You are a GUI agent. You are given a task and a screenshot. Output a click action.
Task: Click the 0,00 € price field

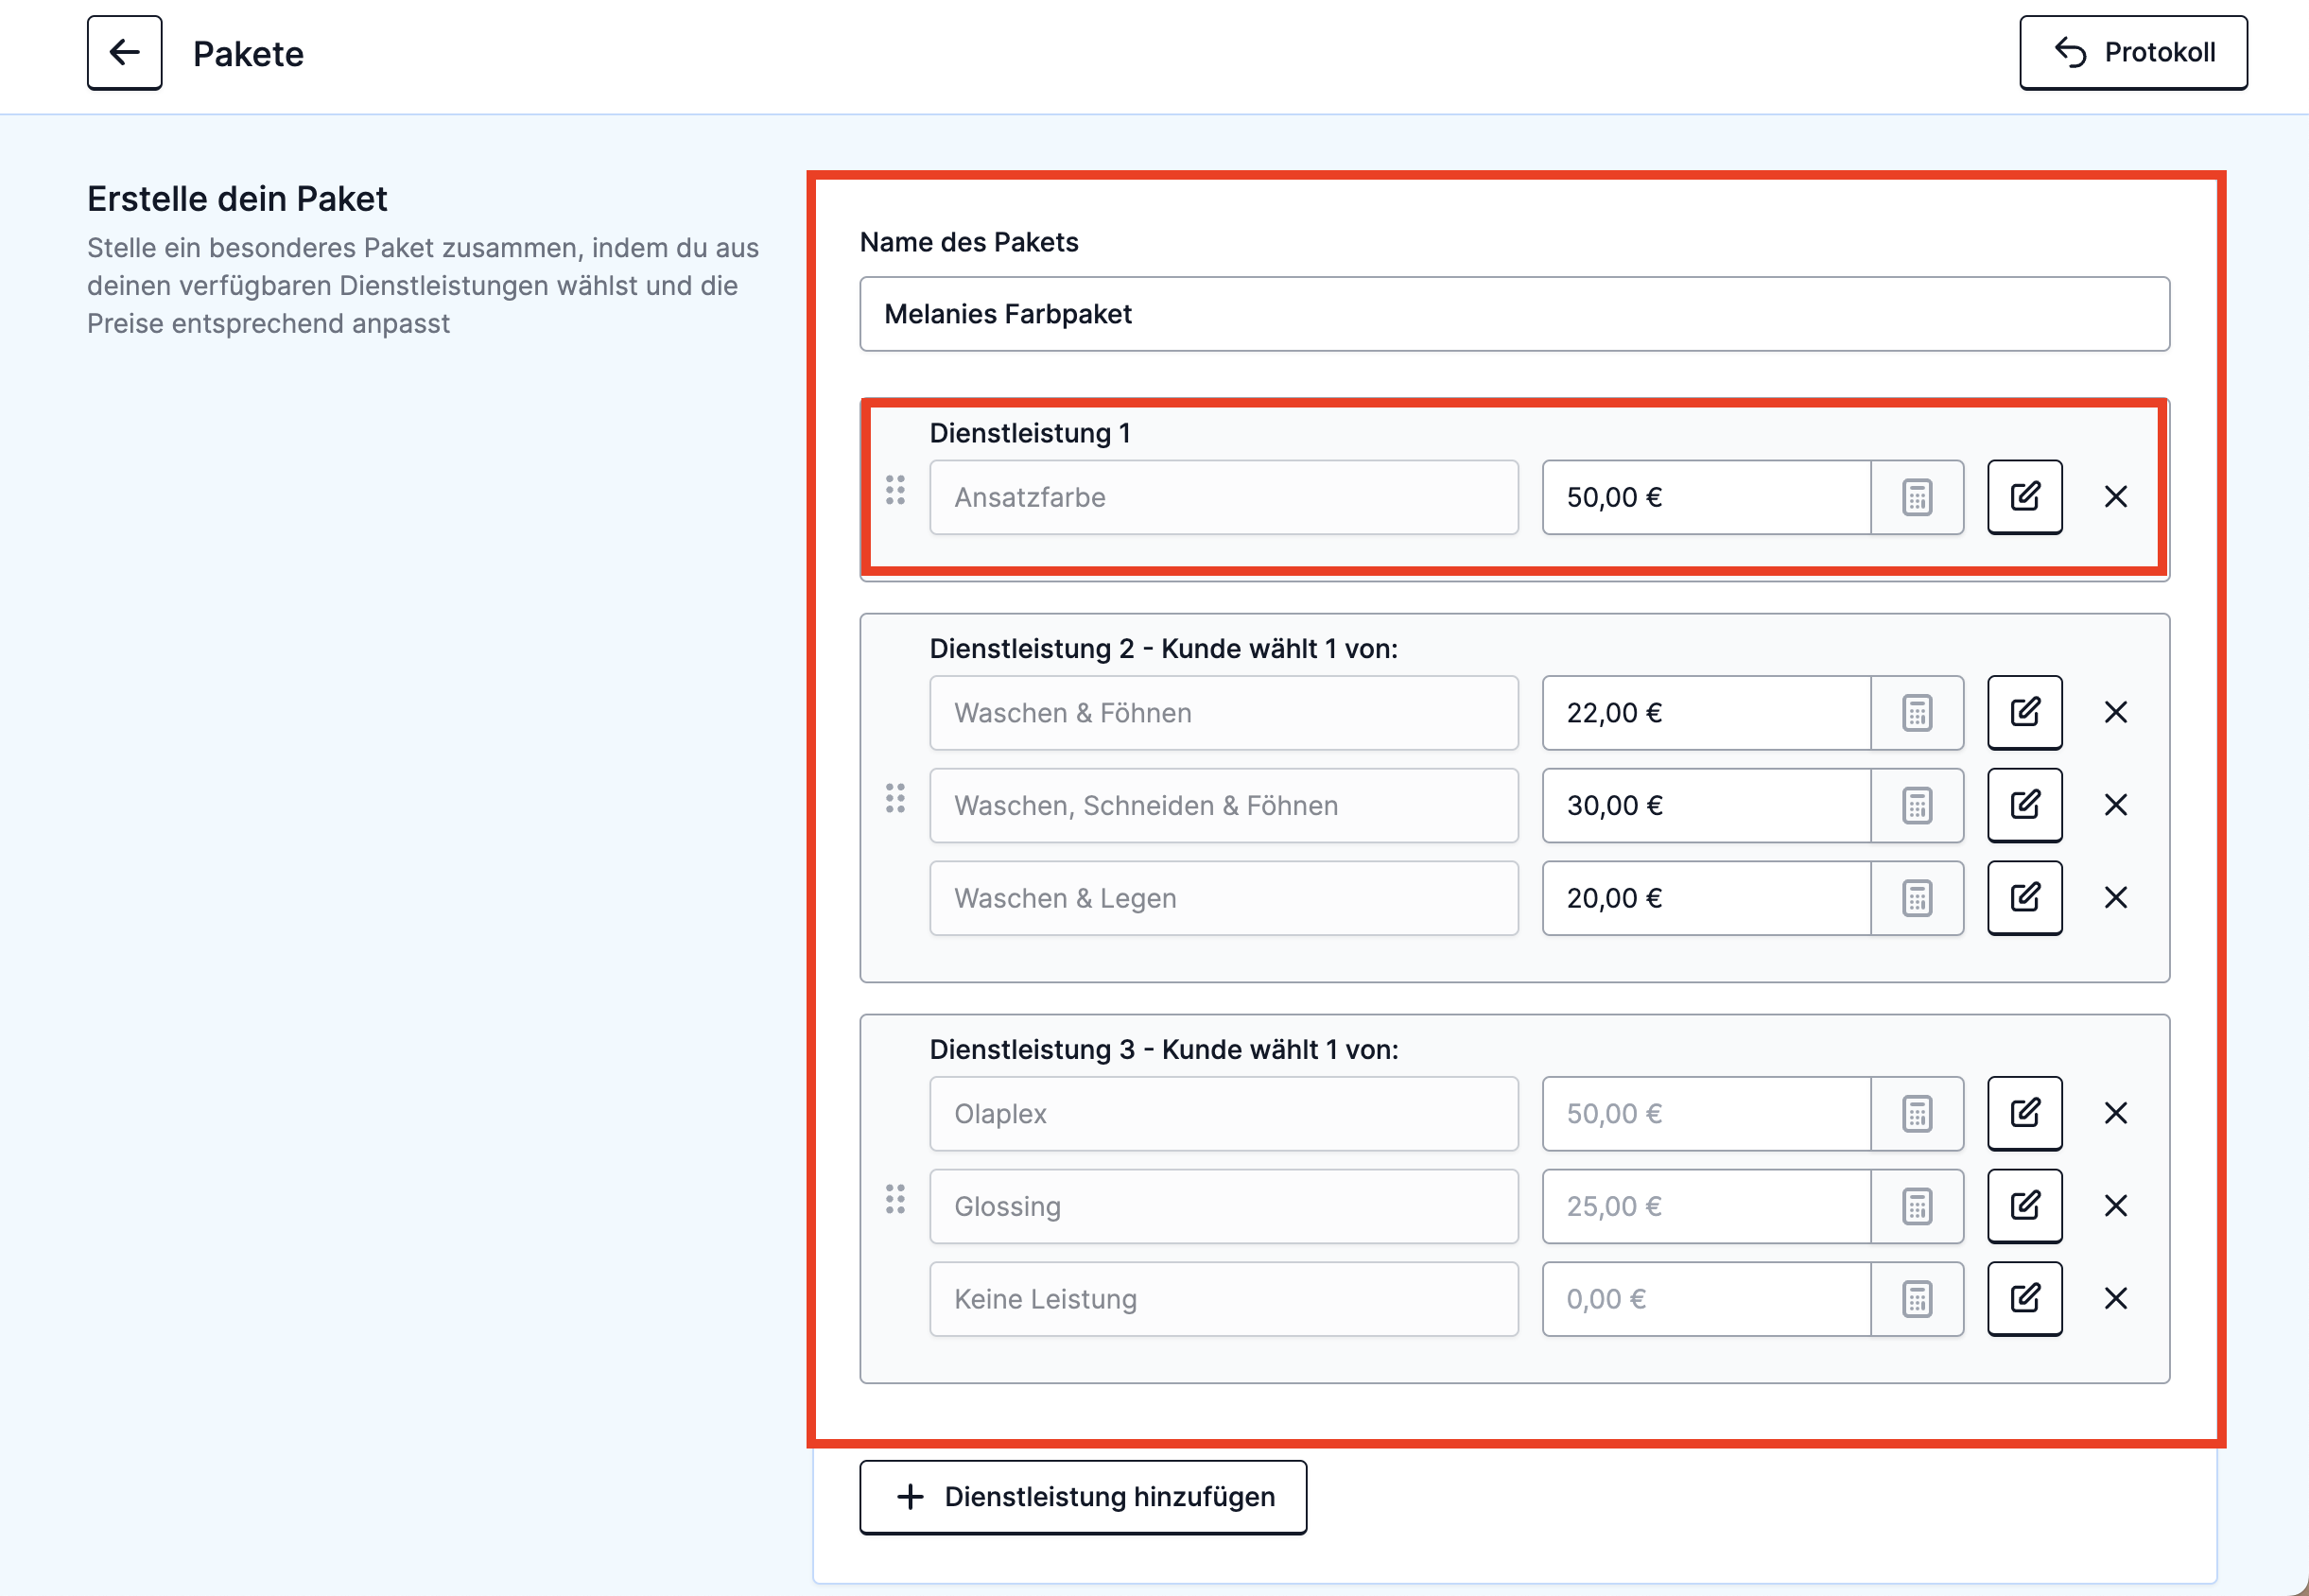tap(1706, 1299)
